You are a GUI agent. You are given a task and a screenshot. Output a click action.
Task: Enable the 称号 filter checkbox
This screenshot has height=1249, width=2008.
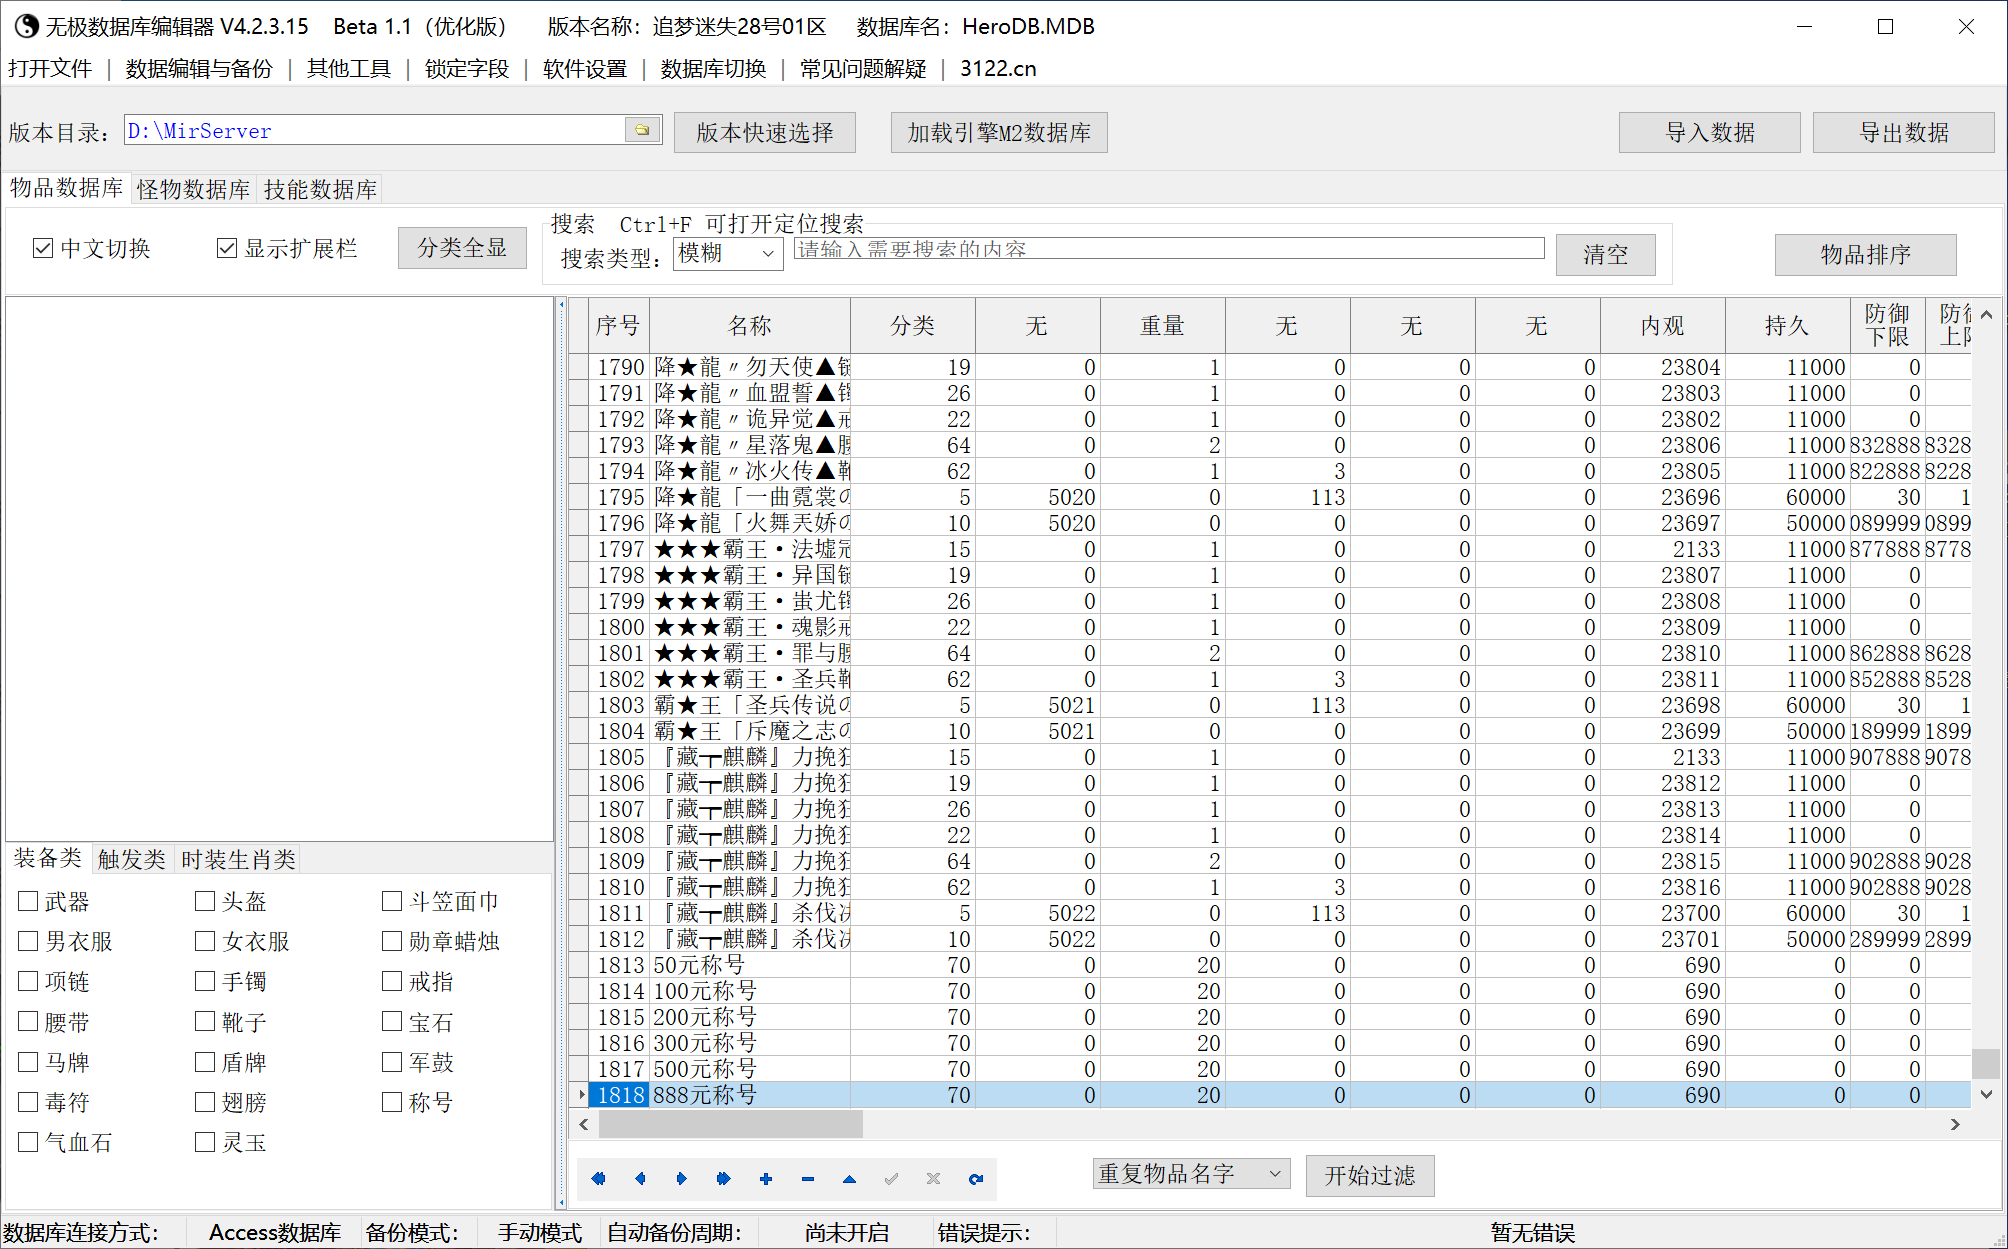tap(392, 1102)
